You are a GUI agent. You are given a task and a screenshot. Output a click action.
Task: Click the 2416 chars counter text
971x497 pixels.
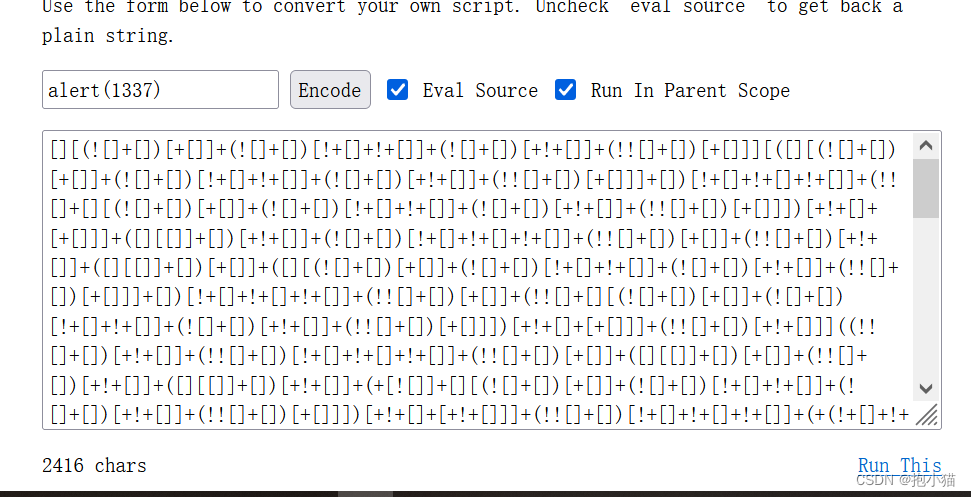pyautogui.click(x=94, y=465)
